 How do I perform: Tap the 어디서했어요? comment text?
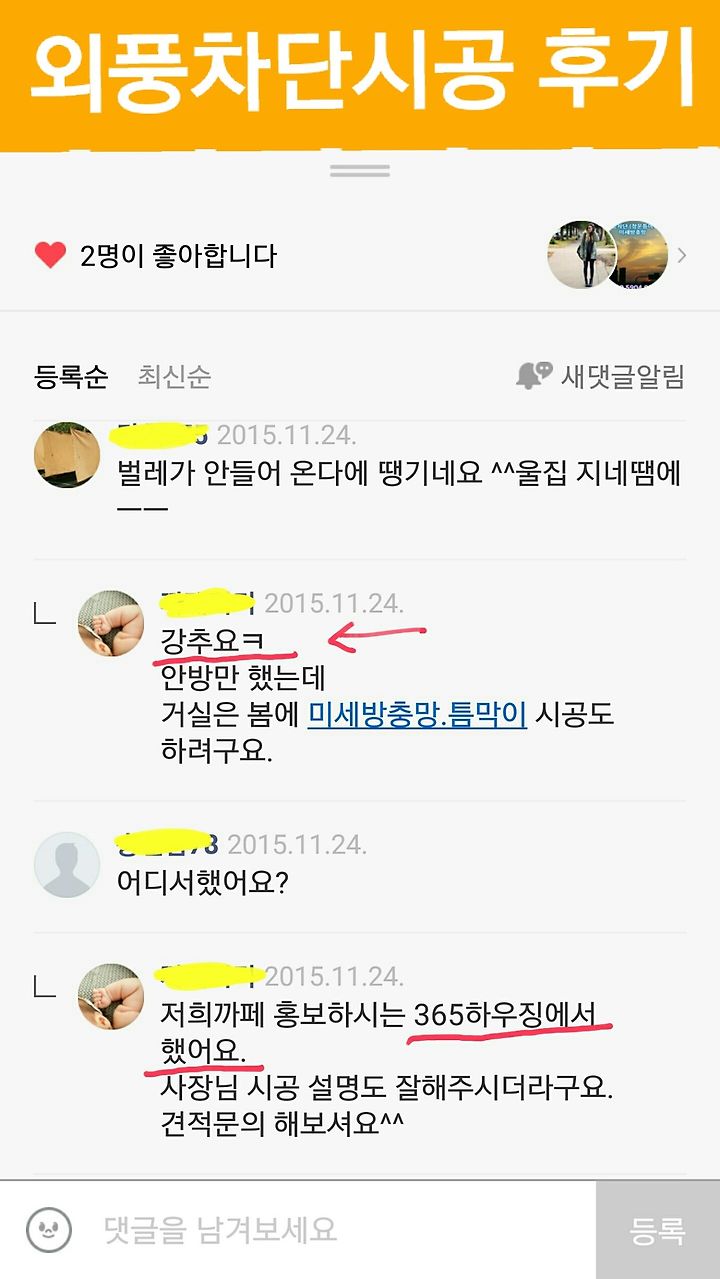[202, 884]
